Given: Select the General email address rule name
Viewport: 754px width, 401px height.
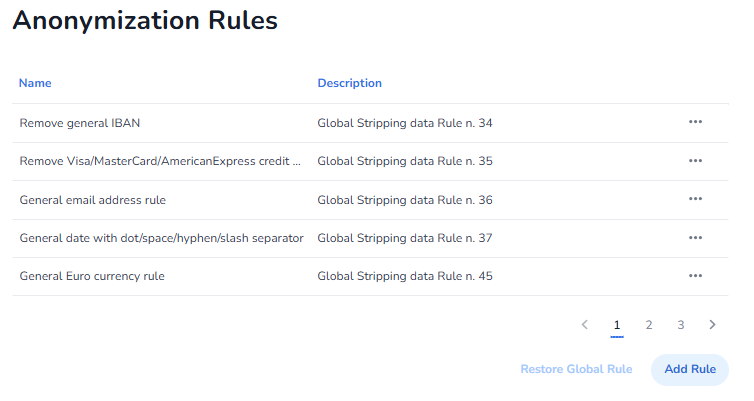Looking at the screenshot, I should (92, 200).
